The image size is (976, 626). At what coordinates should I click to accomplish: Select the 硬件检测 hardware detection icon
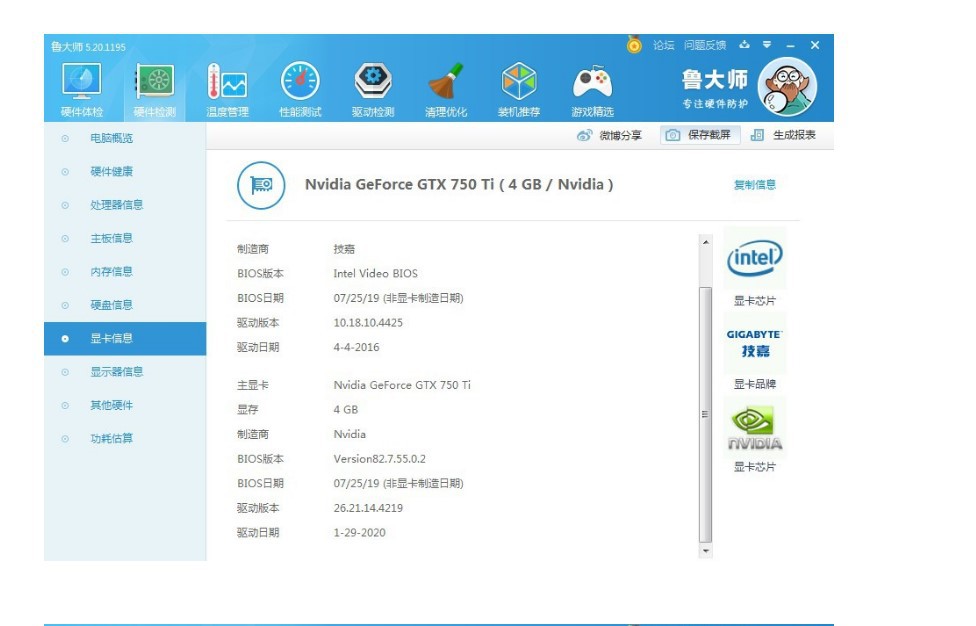coord(154,90)
